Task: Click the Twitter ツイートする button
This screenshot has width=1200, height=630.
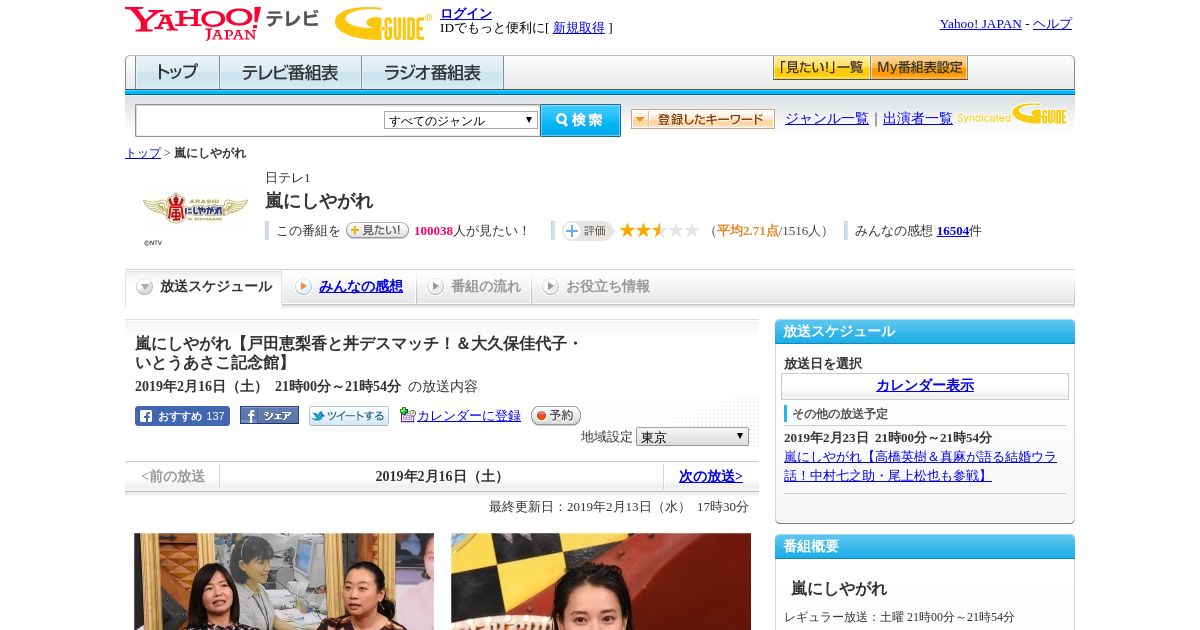Action: 349,416
